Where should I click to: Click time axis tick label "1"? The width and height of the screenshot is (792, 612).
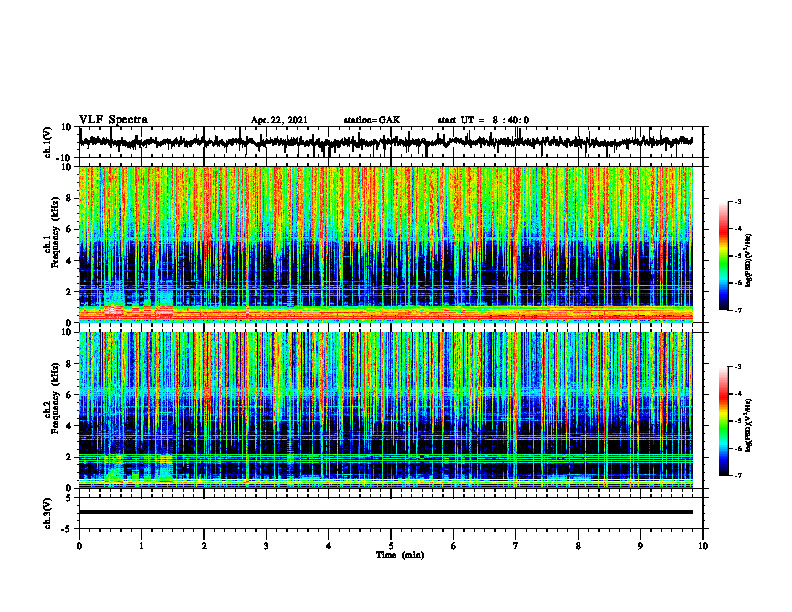(141, 546)
